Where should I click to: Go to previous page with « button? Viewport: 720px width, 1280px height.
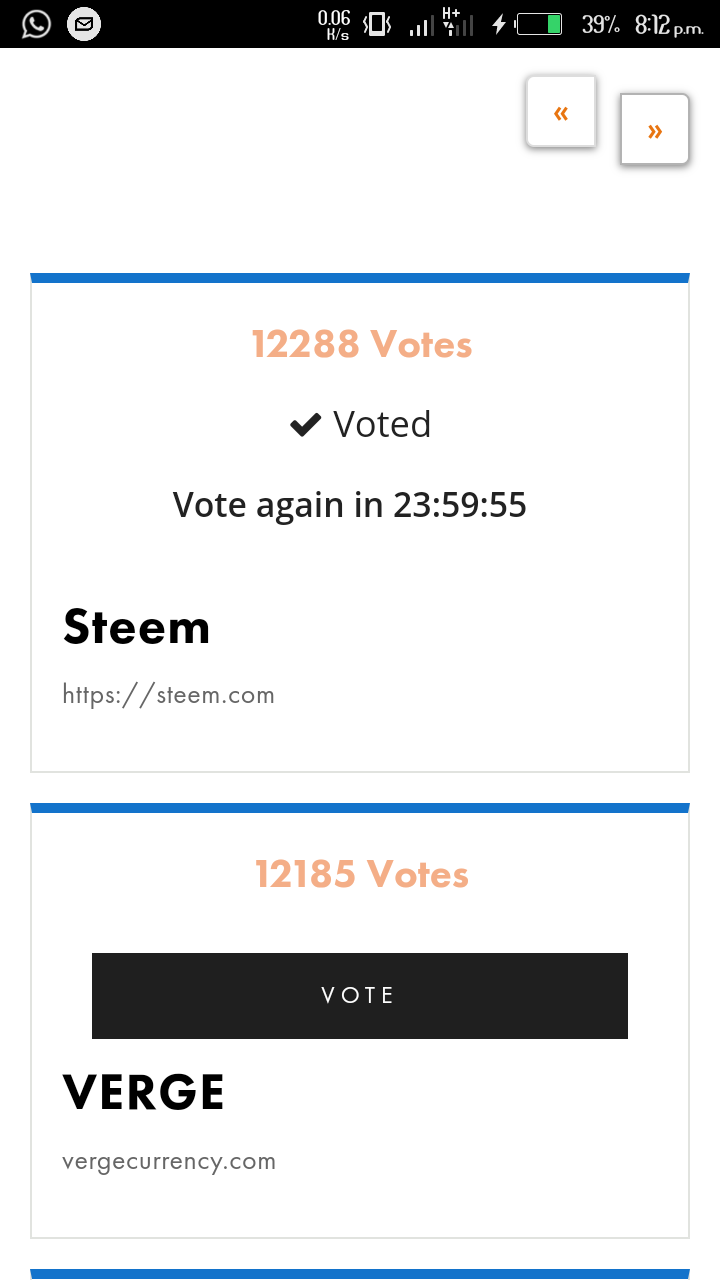561,112
